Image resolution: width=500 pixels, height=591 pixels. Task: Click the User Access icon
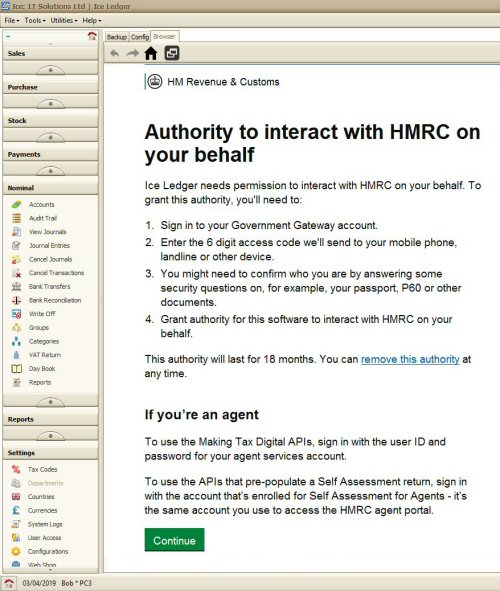pos(16,538)
